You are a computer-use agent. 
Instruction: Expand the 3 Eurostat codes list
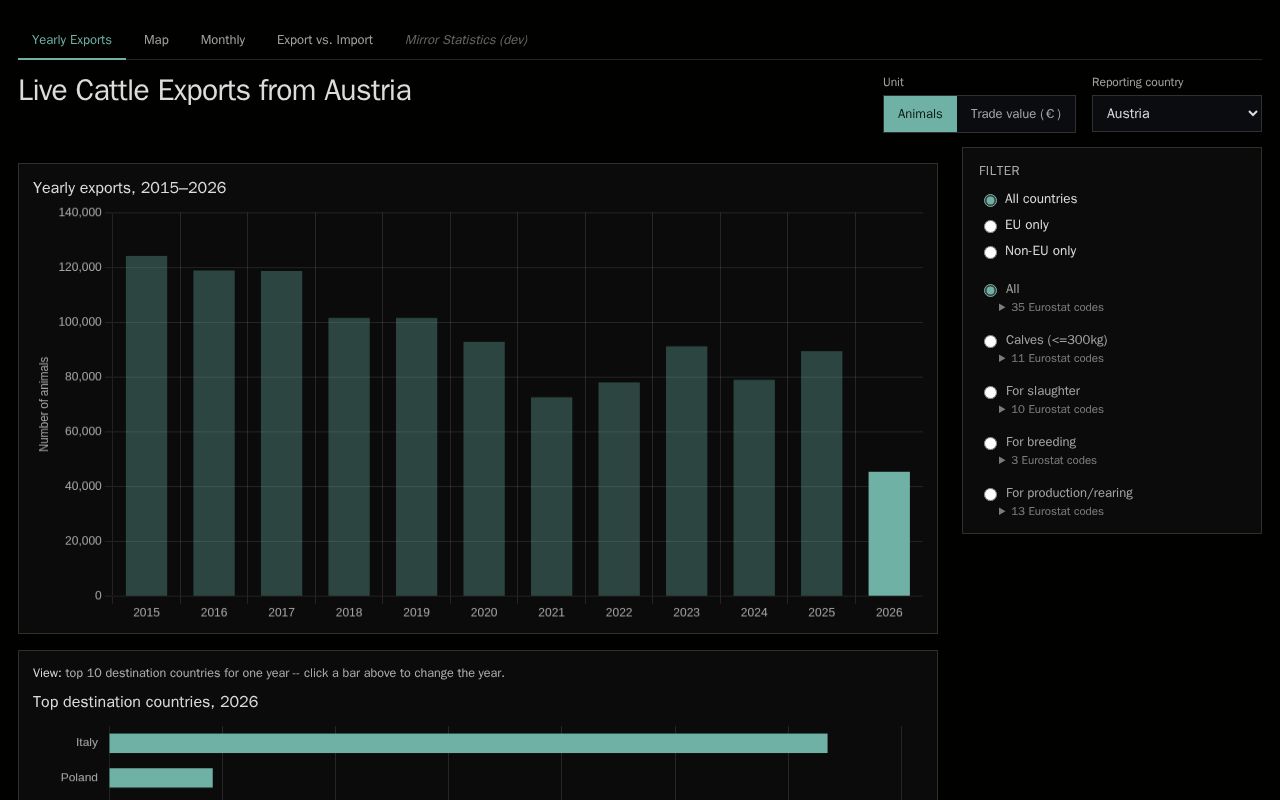pyautogui.click(x=1048, y=460)
